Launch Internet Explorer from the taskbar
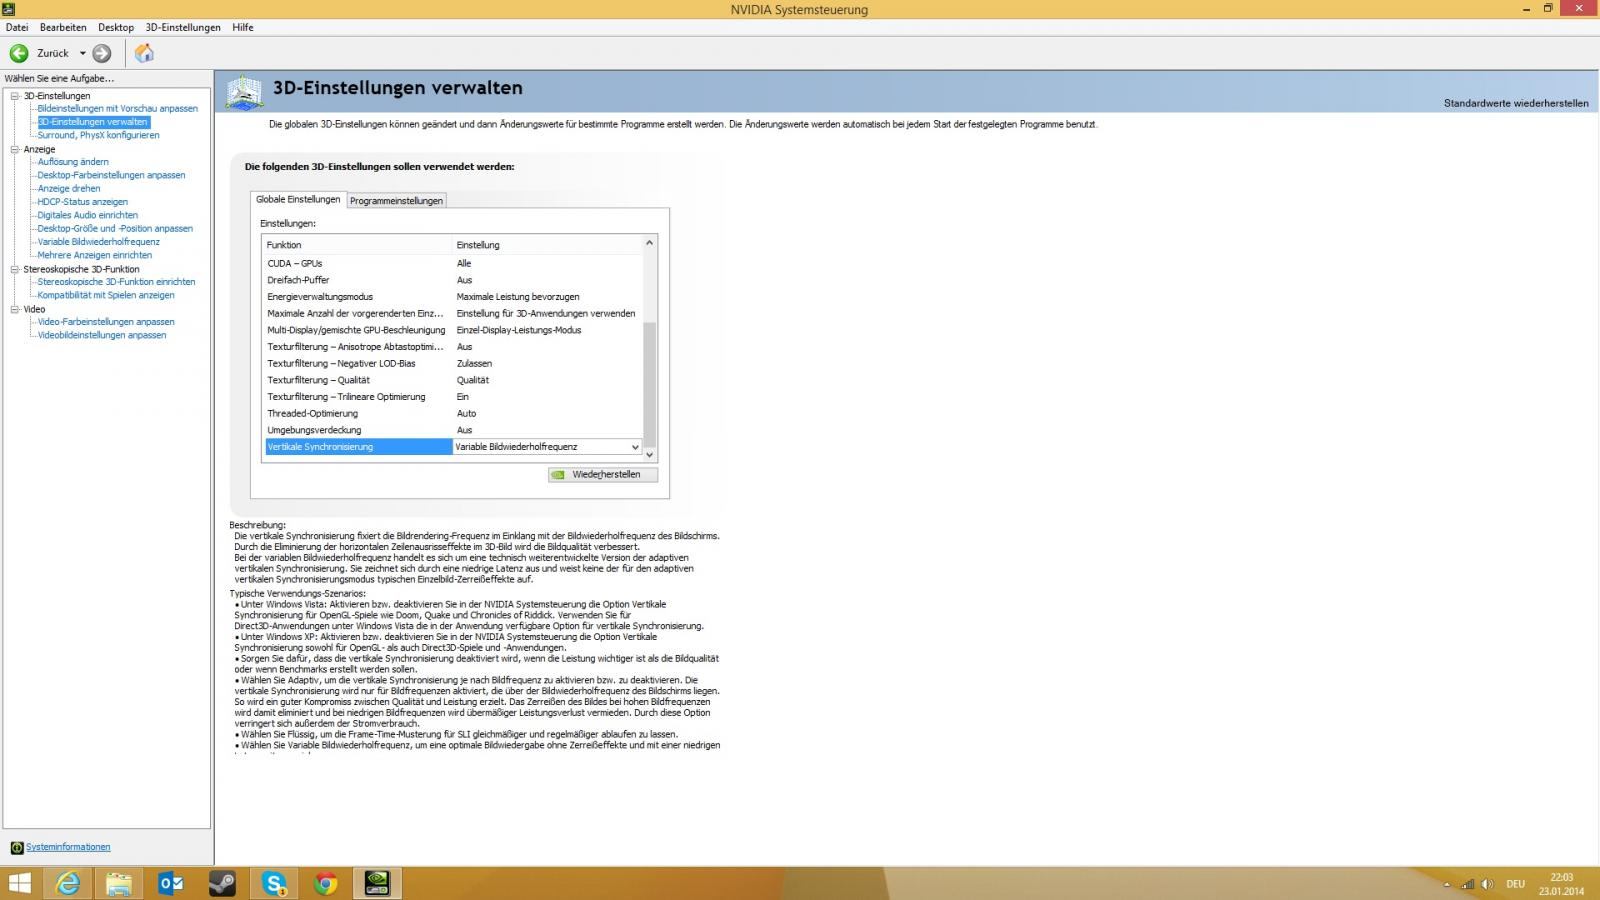The image size is (1600, 900). (68, 883)
